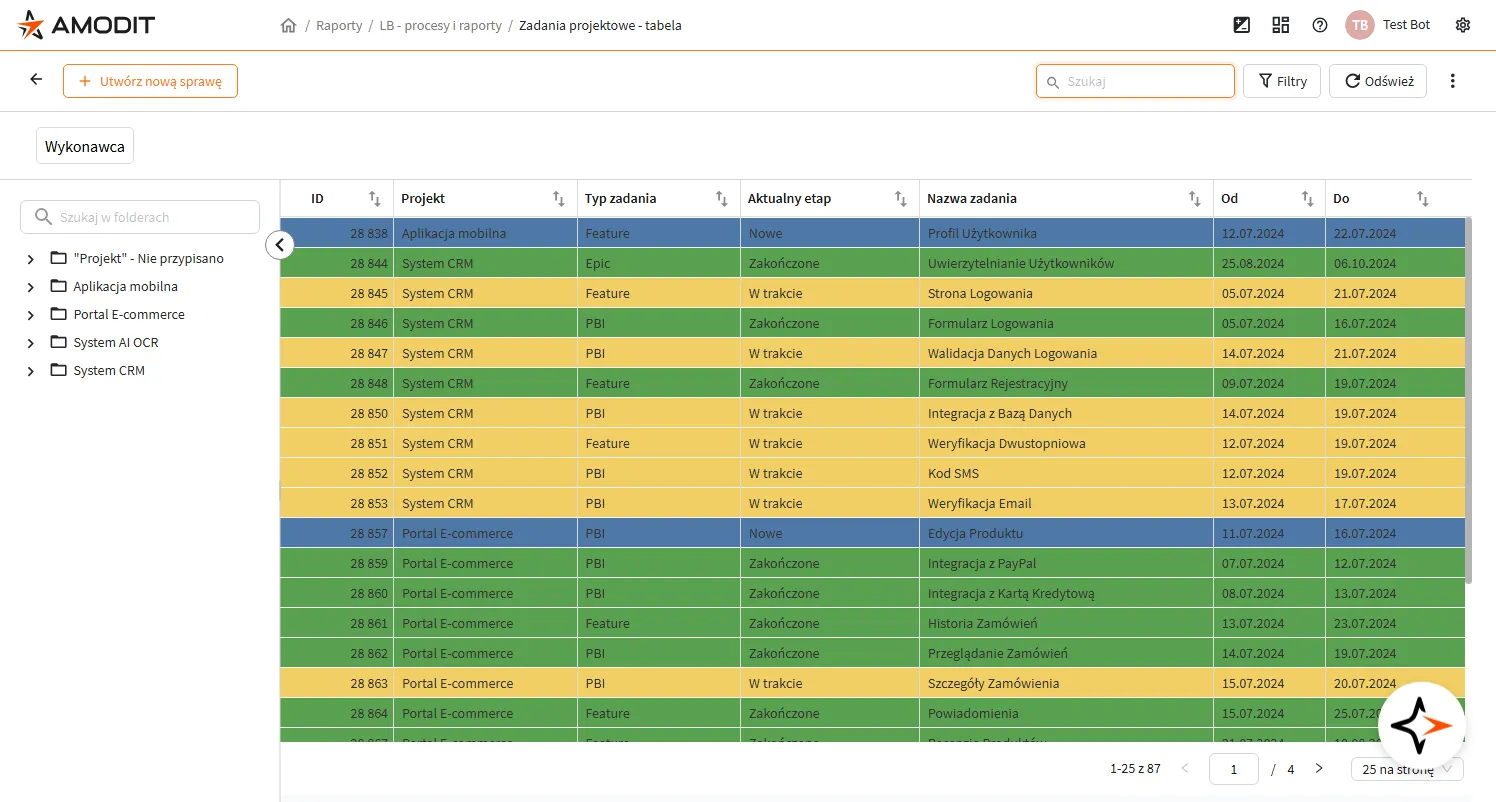Click the AMODIT logo
The image size is (1496, 802).
coord(86,25)
